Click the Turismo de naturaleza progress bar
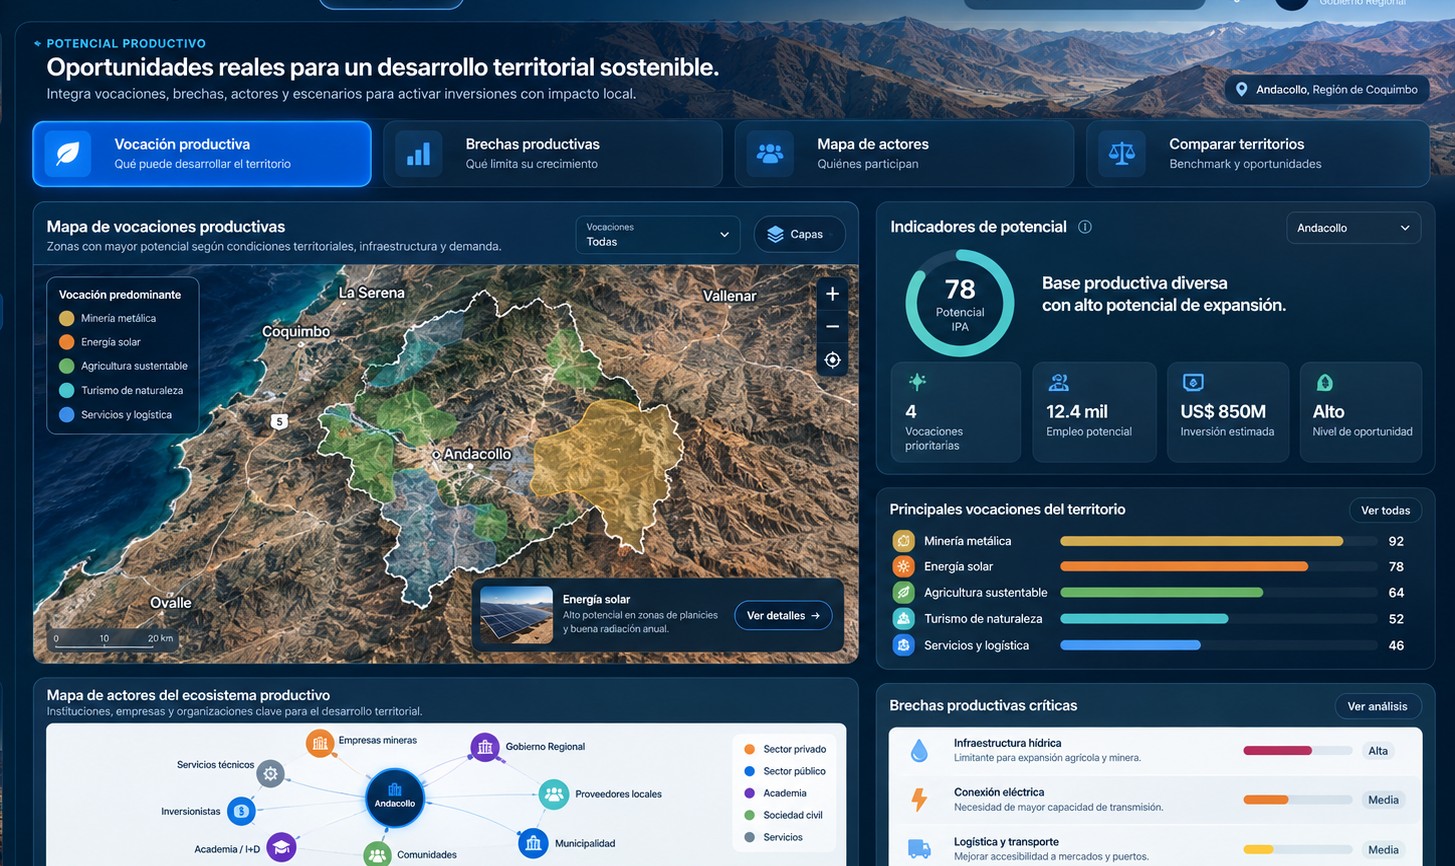1455x866 pixels. pos(1218,619)
